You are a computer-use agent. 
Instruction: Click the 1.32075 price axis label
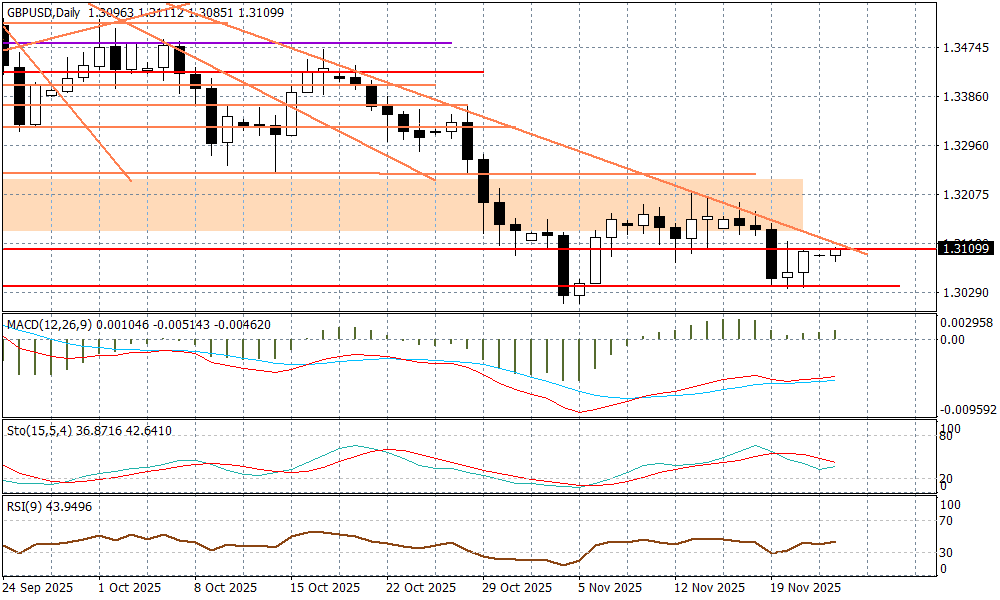point(965,194)
